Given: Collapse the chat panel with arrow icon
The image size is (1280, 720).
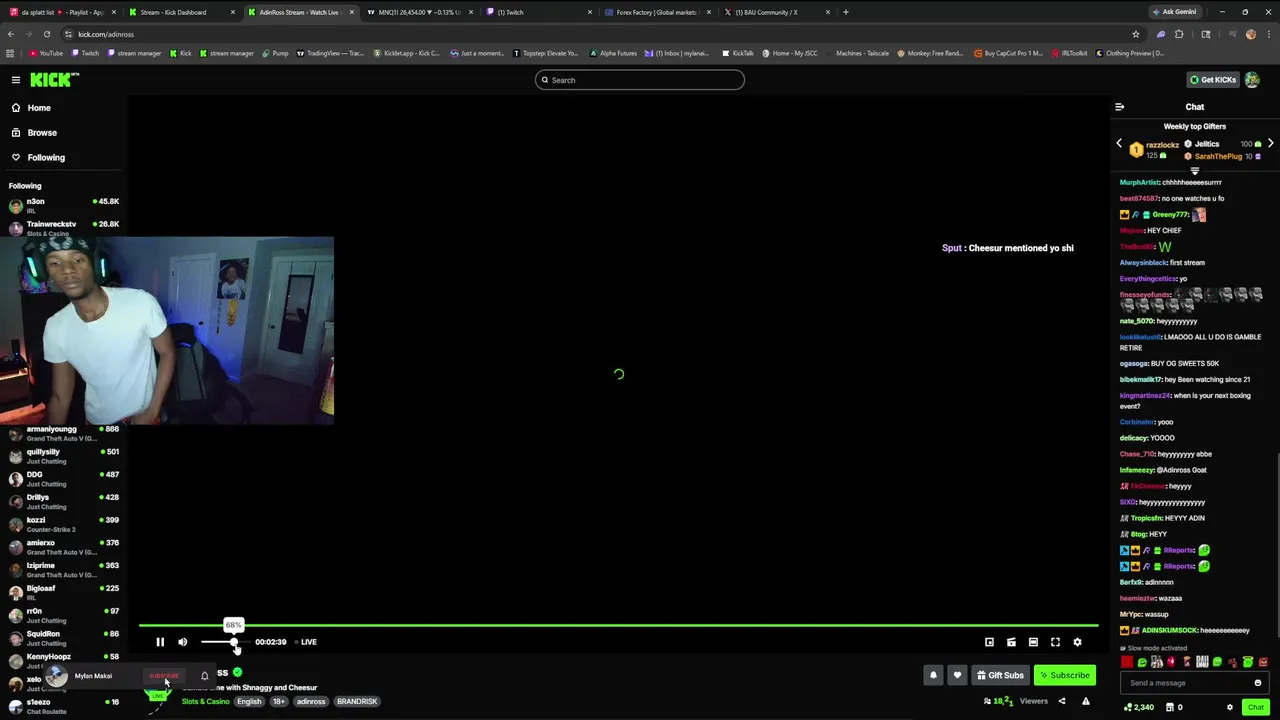Looking at the screenshot, I should [x=1119, y=107].
